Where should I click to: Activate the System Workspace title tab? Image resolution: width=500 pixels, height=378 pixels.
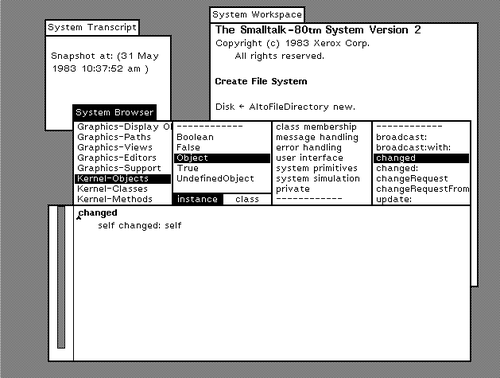click(x=257, y=15)
